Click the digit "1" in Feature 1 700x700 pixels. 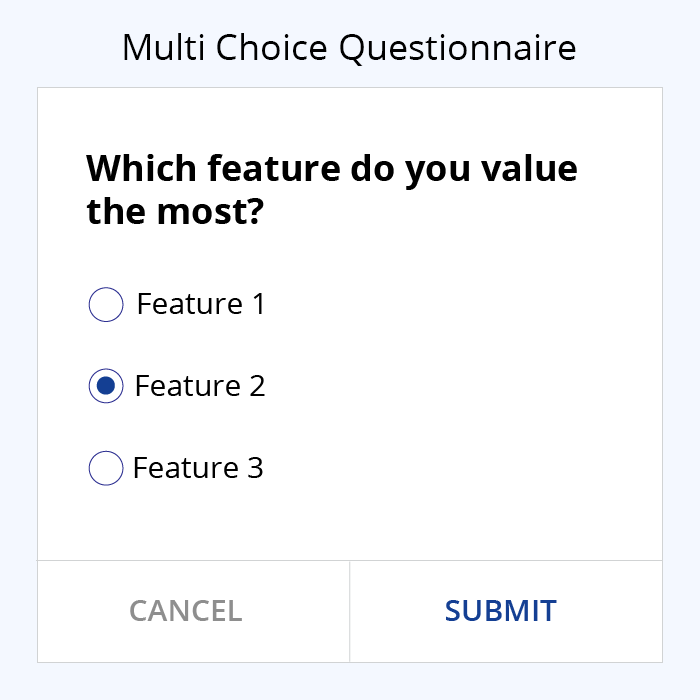(259, 304)
